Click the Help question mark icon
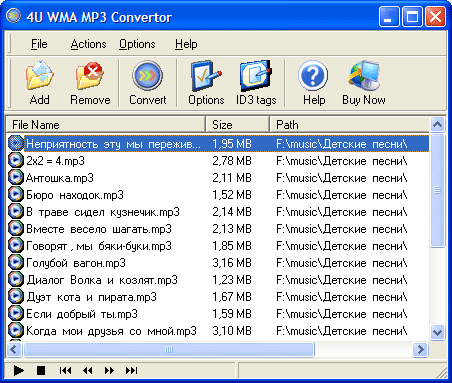The height and width of the screenshot is (383, 452). (313, 76)
